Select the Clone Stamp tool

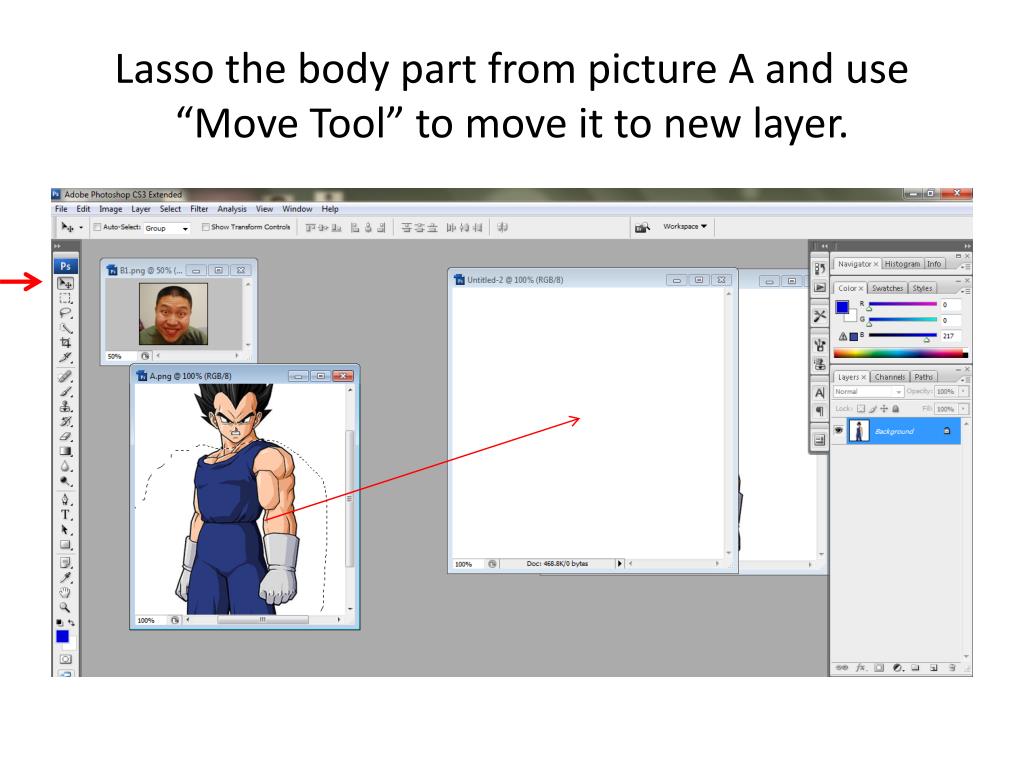click(x=65, y=406)
